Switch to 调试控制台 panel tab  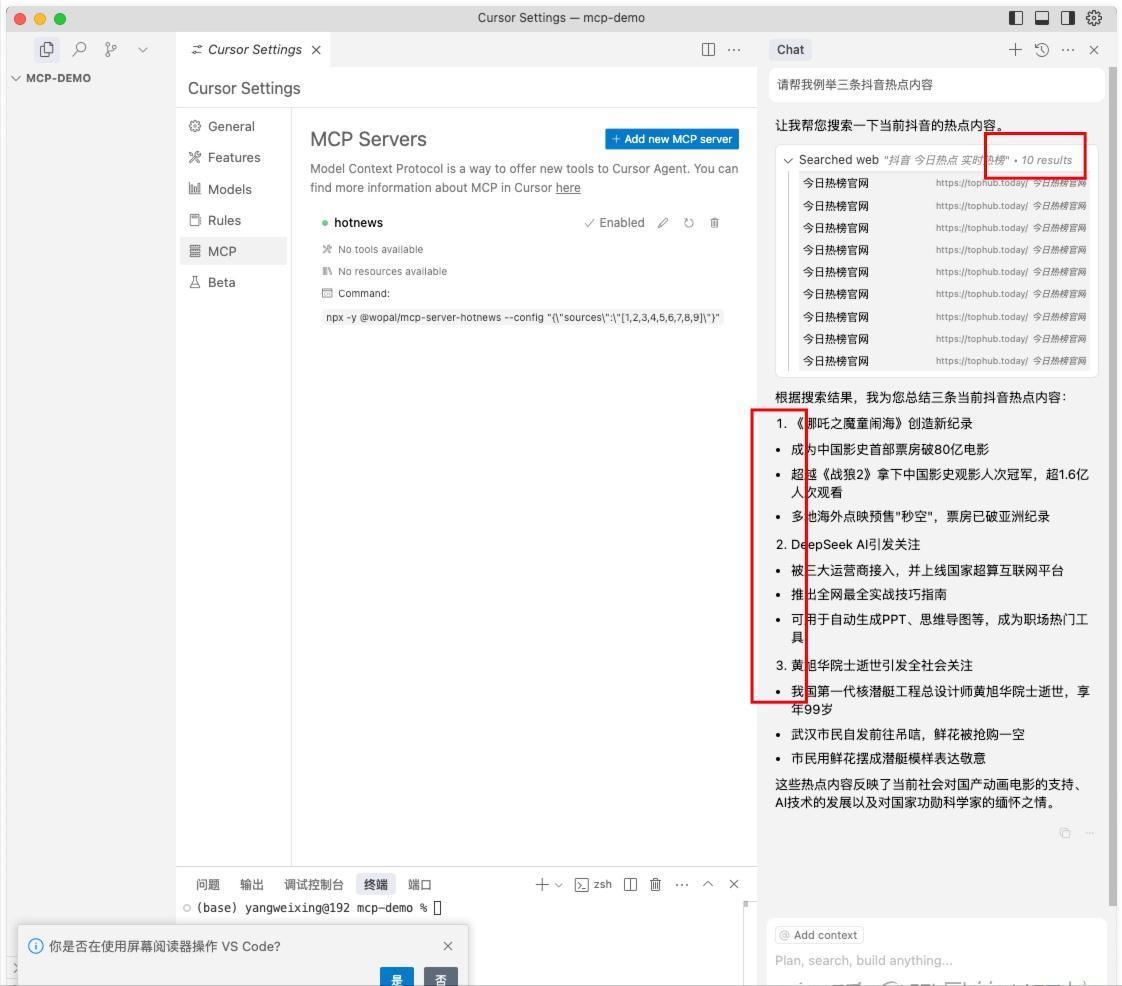(313, 884)
